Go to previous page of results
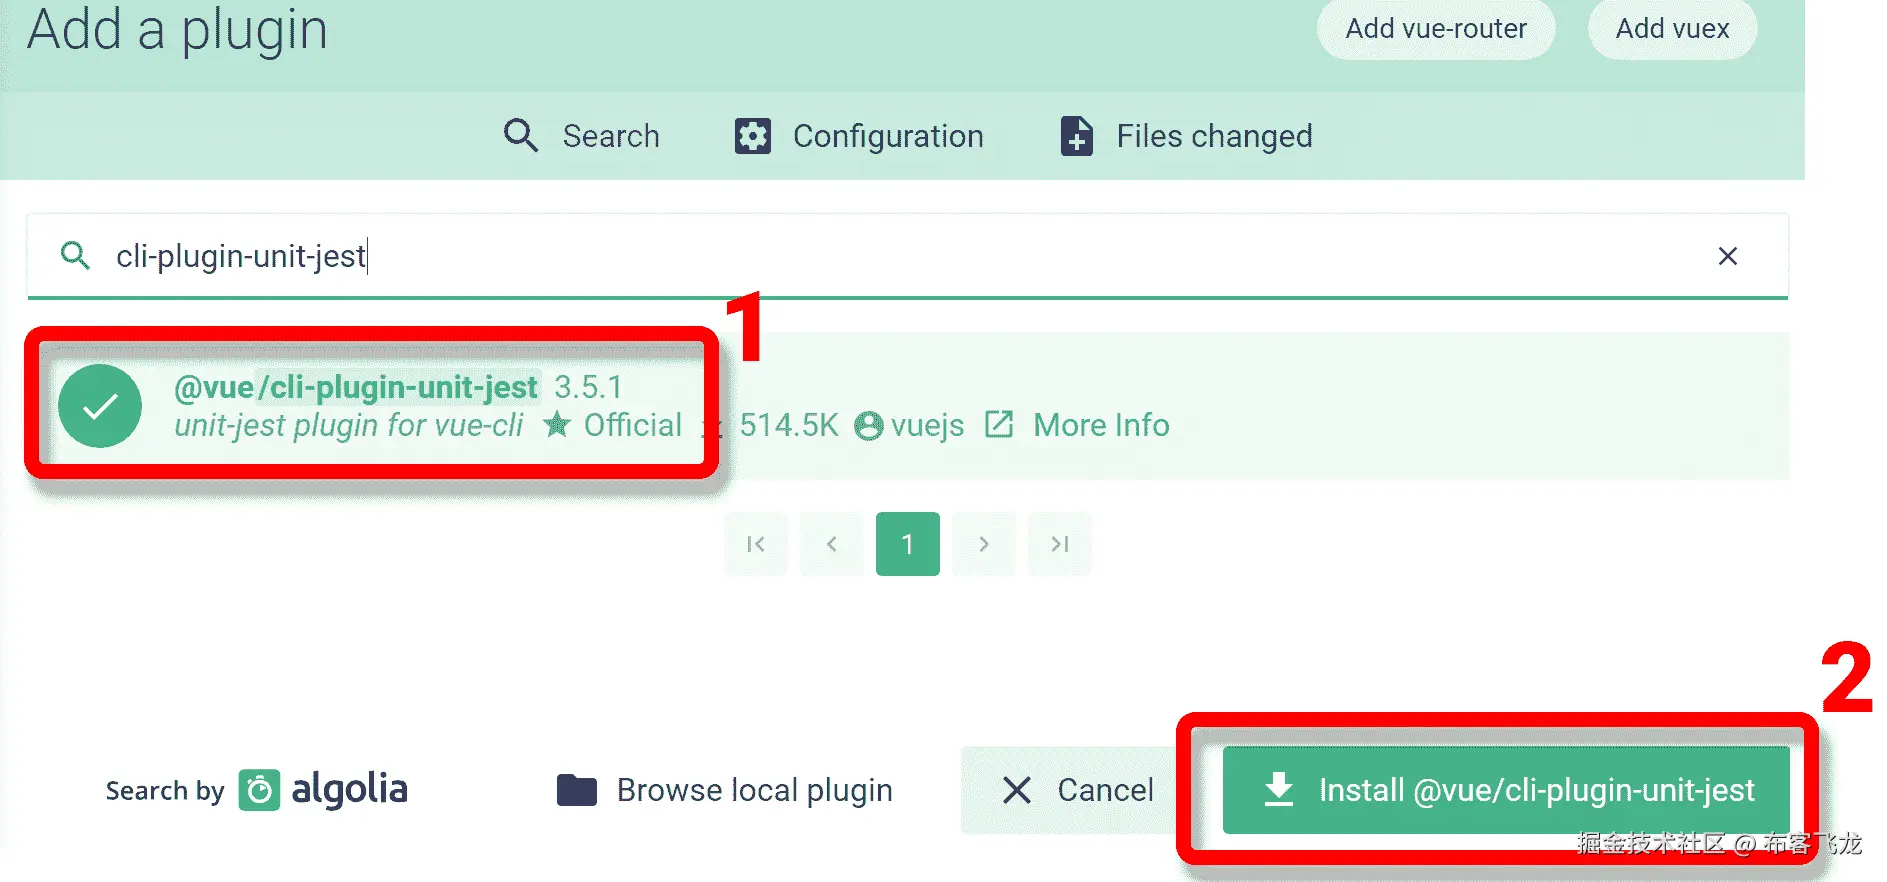The image size is (1887, 882). coord(832,544)
